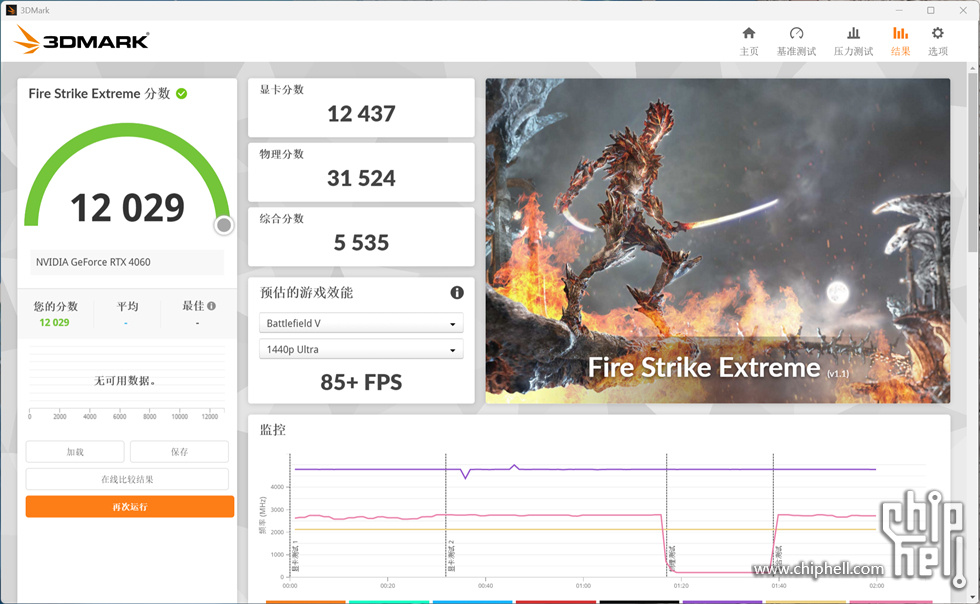980x604 pixels.
Task: Click the NVIDIA GeForce RTX 4060 label
Action: [x=93, y=262]
